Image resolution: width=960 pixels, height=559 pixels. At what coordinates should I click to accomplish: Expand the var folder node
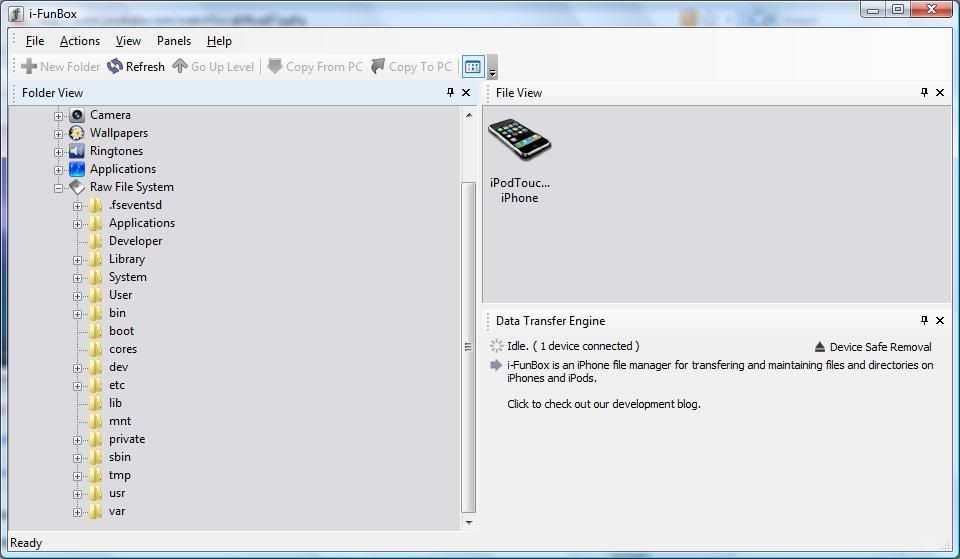pos(77,512)
